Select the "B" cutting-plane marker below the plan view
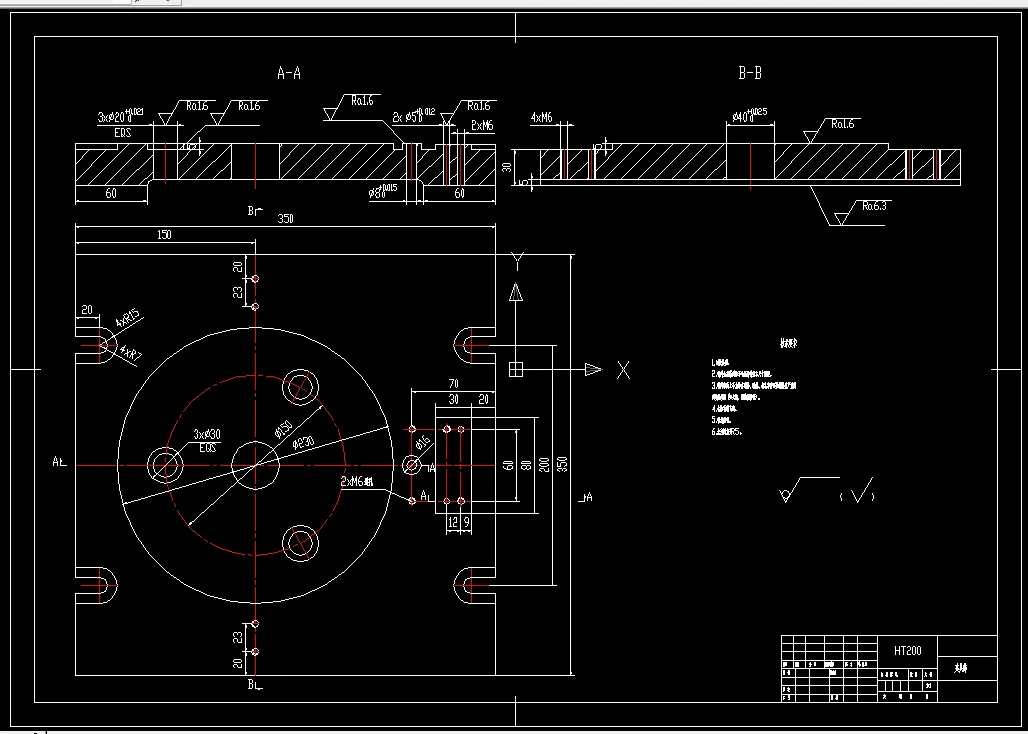 click(x=254, y=685)
